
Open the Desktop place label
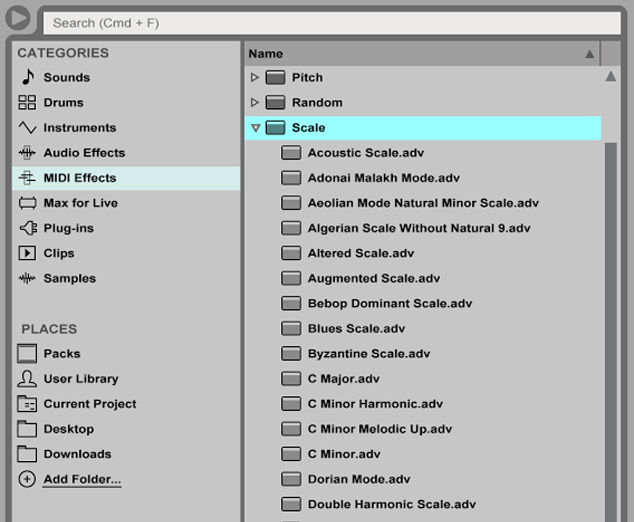(x=69, y=429)
